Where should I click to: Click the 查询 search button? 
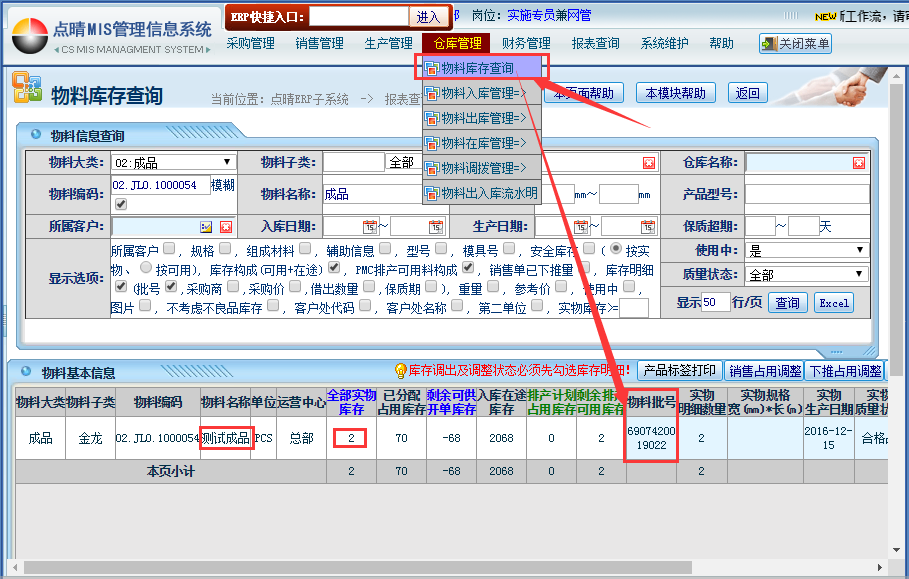pos(788,303)
